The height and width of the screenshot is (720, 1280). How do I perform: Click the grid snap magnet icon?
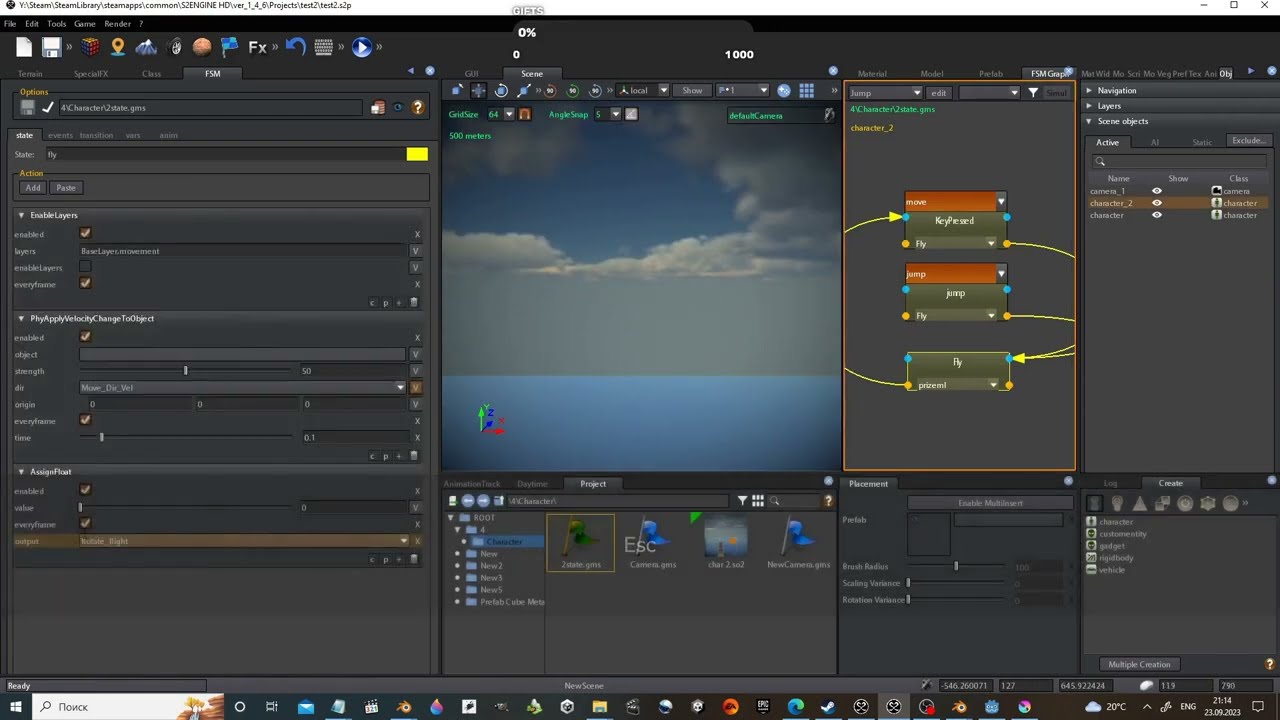[523, 114]
